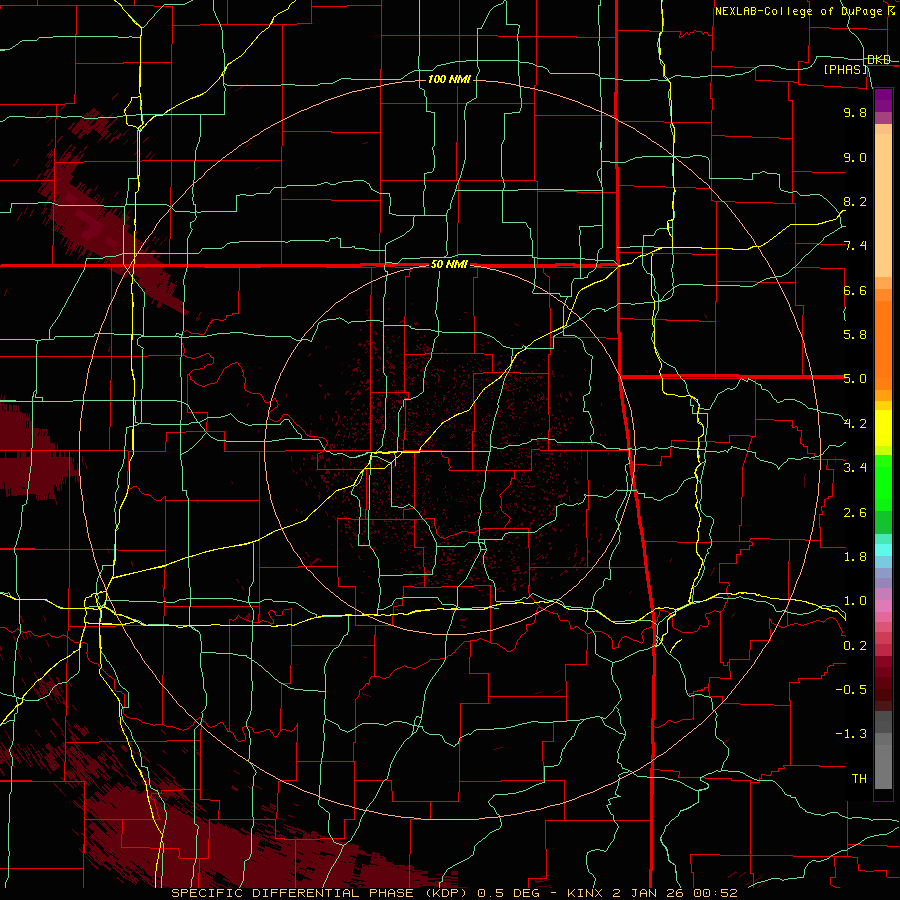Click the 0.2 value on color scale
The width and height of the screenshot is (900, 900).
[855, 646]
